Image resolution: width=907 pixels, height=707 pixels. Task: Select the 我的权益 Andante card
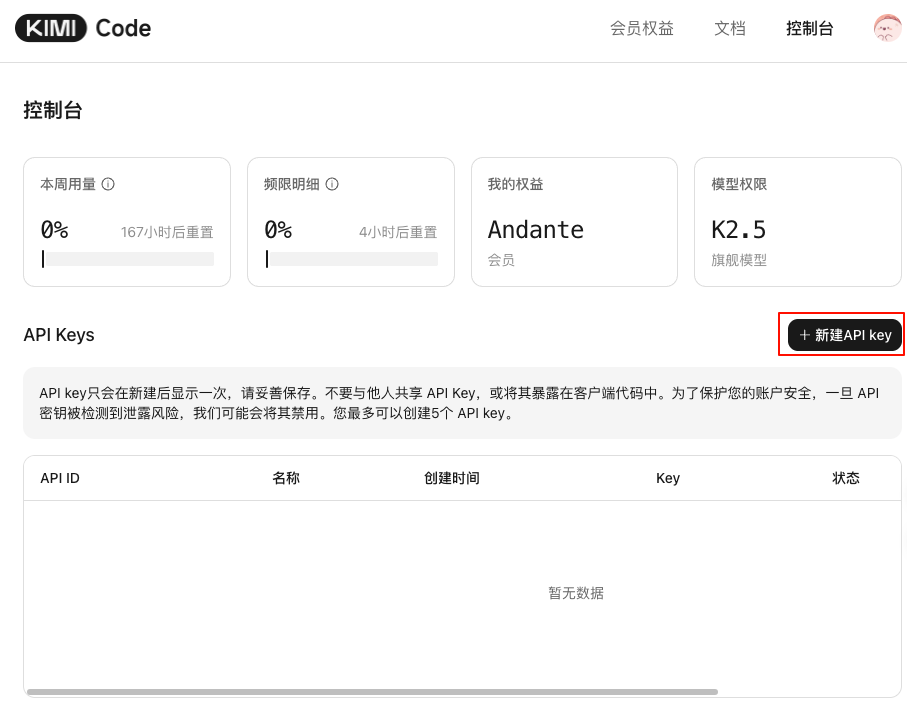574,222
